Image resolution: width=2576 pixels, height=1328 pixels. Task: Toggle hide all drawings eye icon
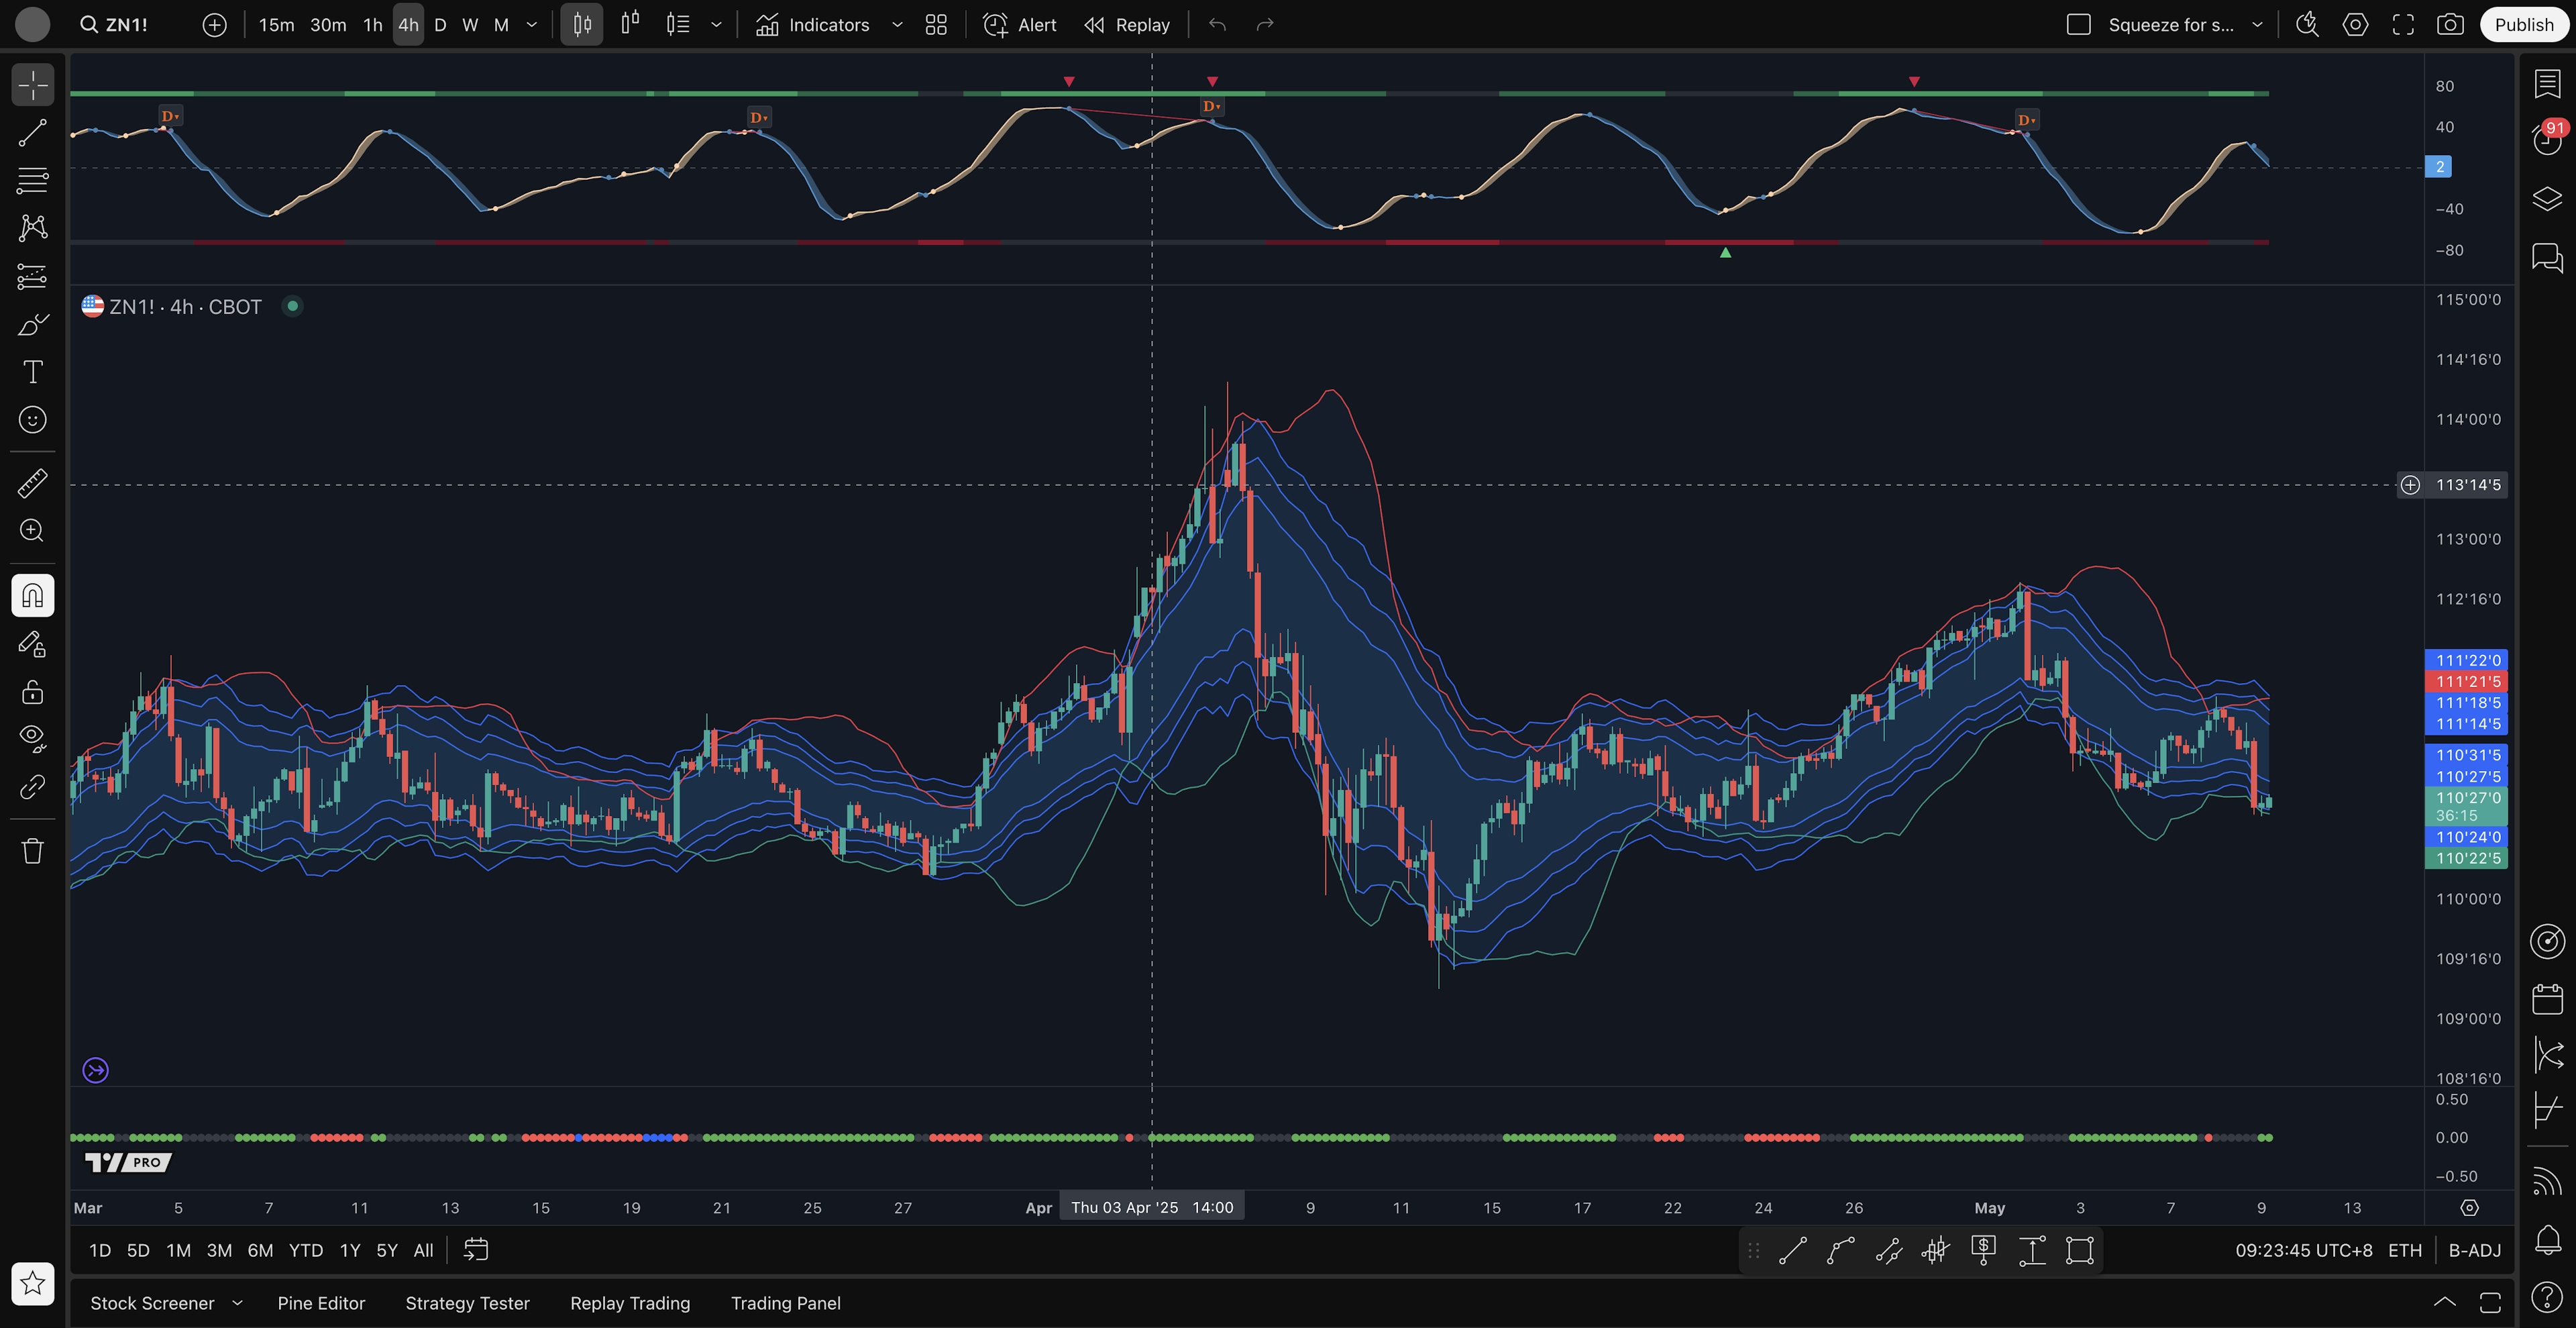coord(32,738)
